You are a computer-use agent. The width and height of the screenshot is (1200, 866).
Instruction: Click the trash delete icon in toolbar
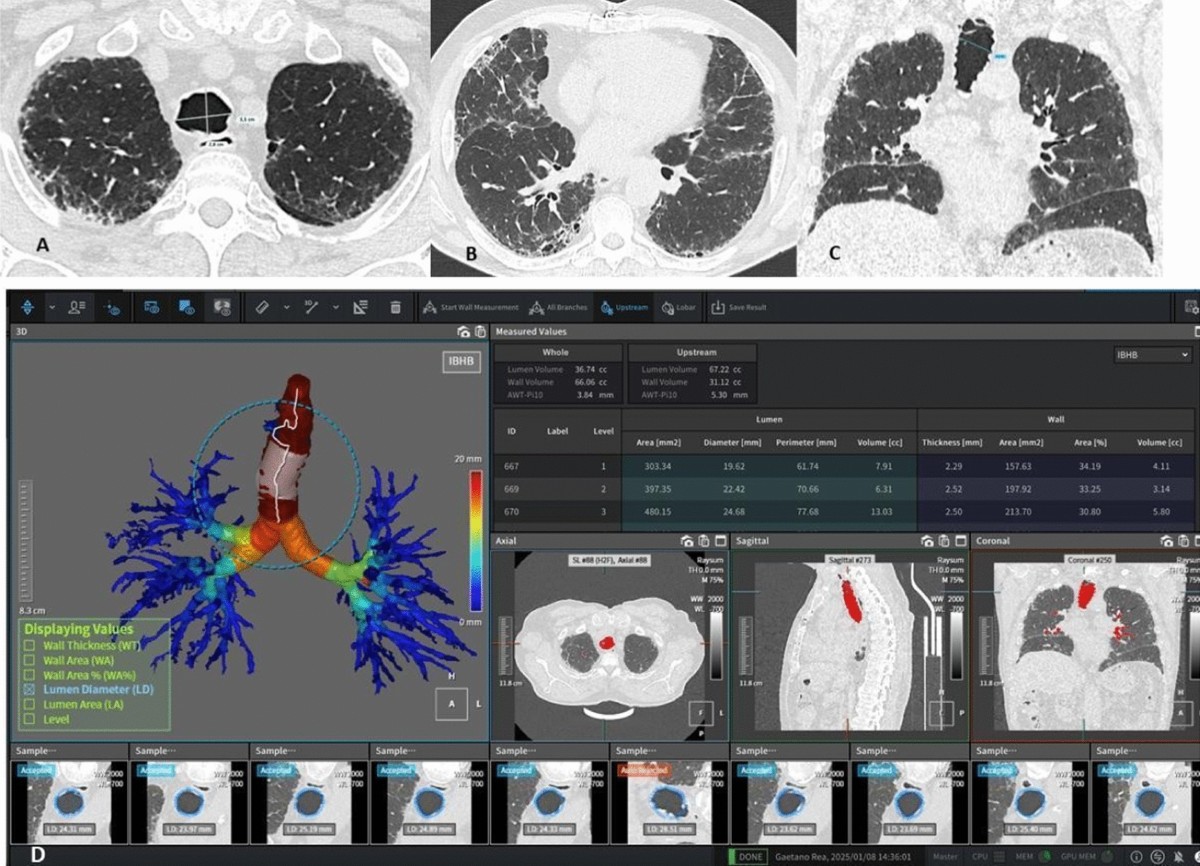[396, 308]
